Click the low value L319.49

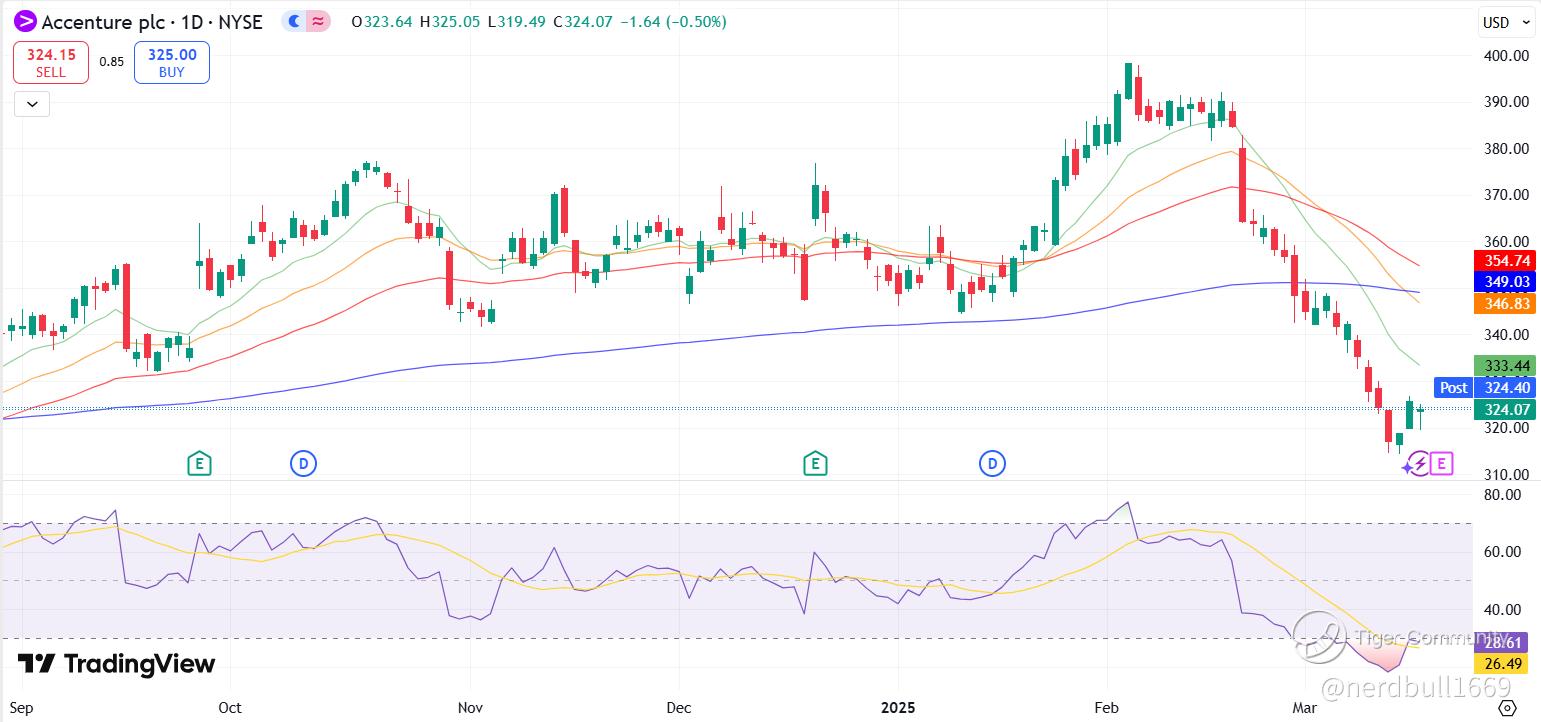pyautogui.click(x=515, y=21)
